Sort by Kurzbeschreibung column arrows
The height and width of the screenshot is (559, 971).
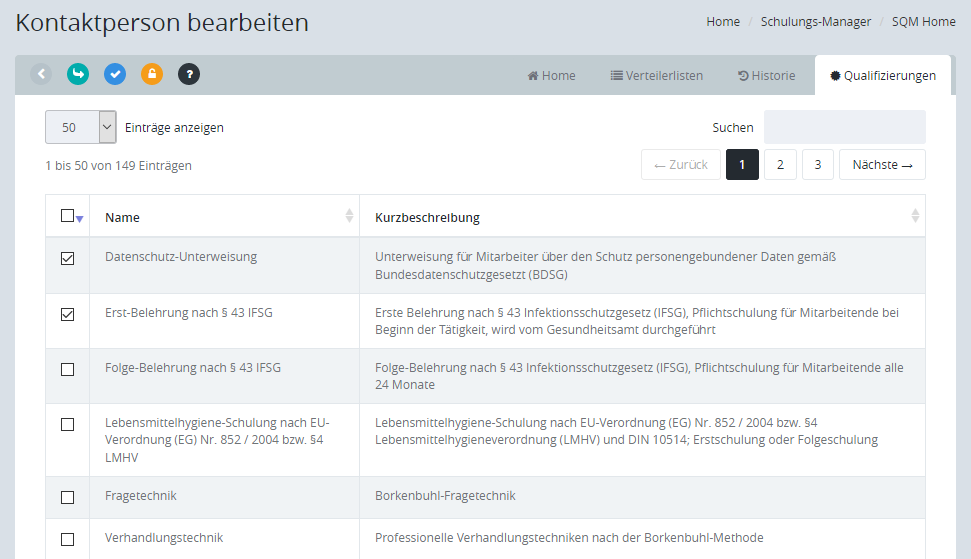pos(915,216)
